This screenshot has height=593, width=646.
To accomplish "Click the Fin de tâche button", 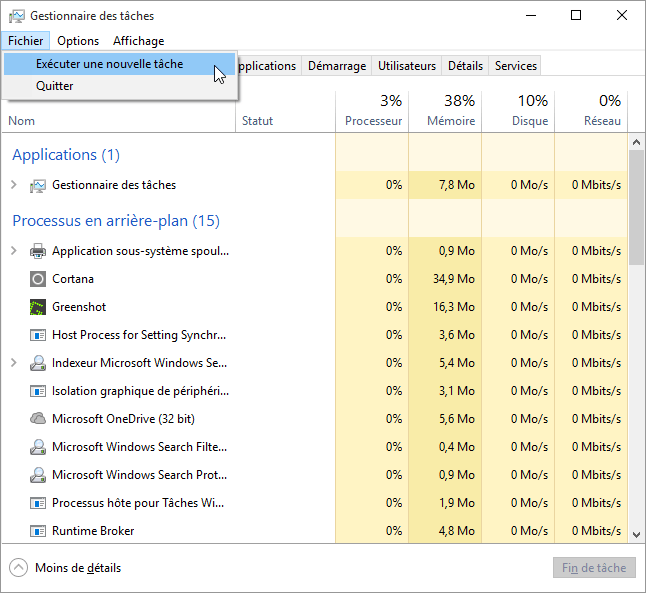I will coord(594,568).
